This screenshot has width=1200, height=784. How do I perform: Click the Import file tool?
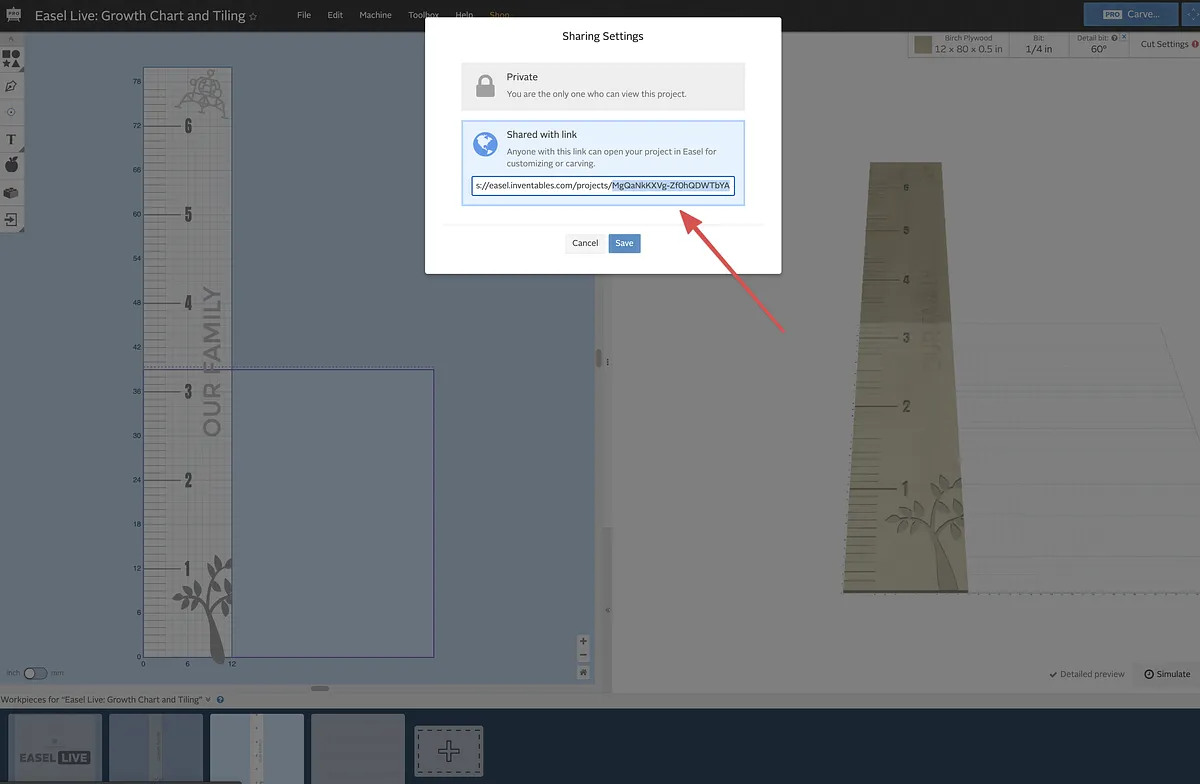coord(11,219)
